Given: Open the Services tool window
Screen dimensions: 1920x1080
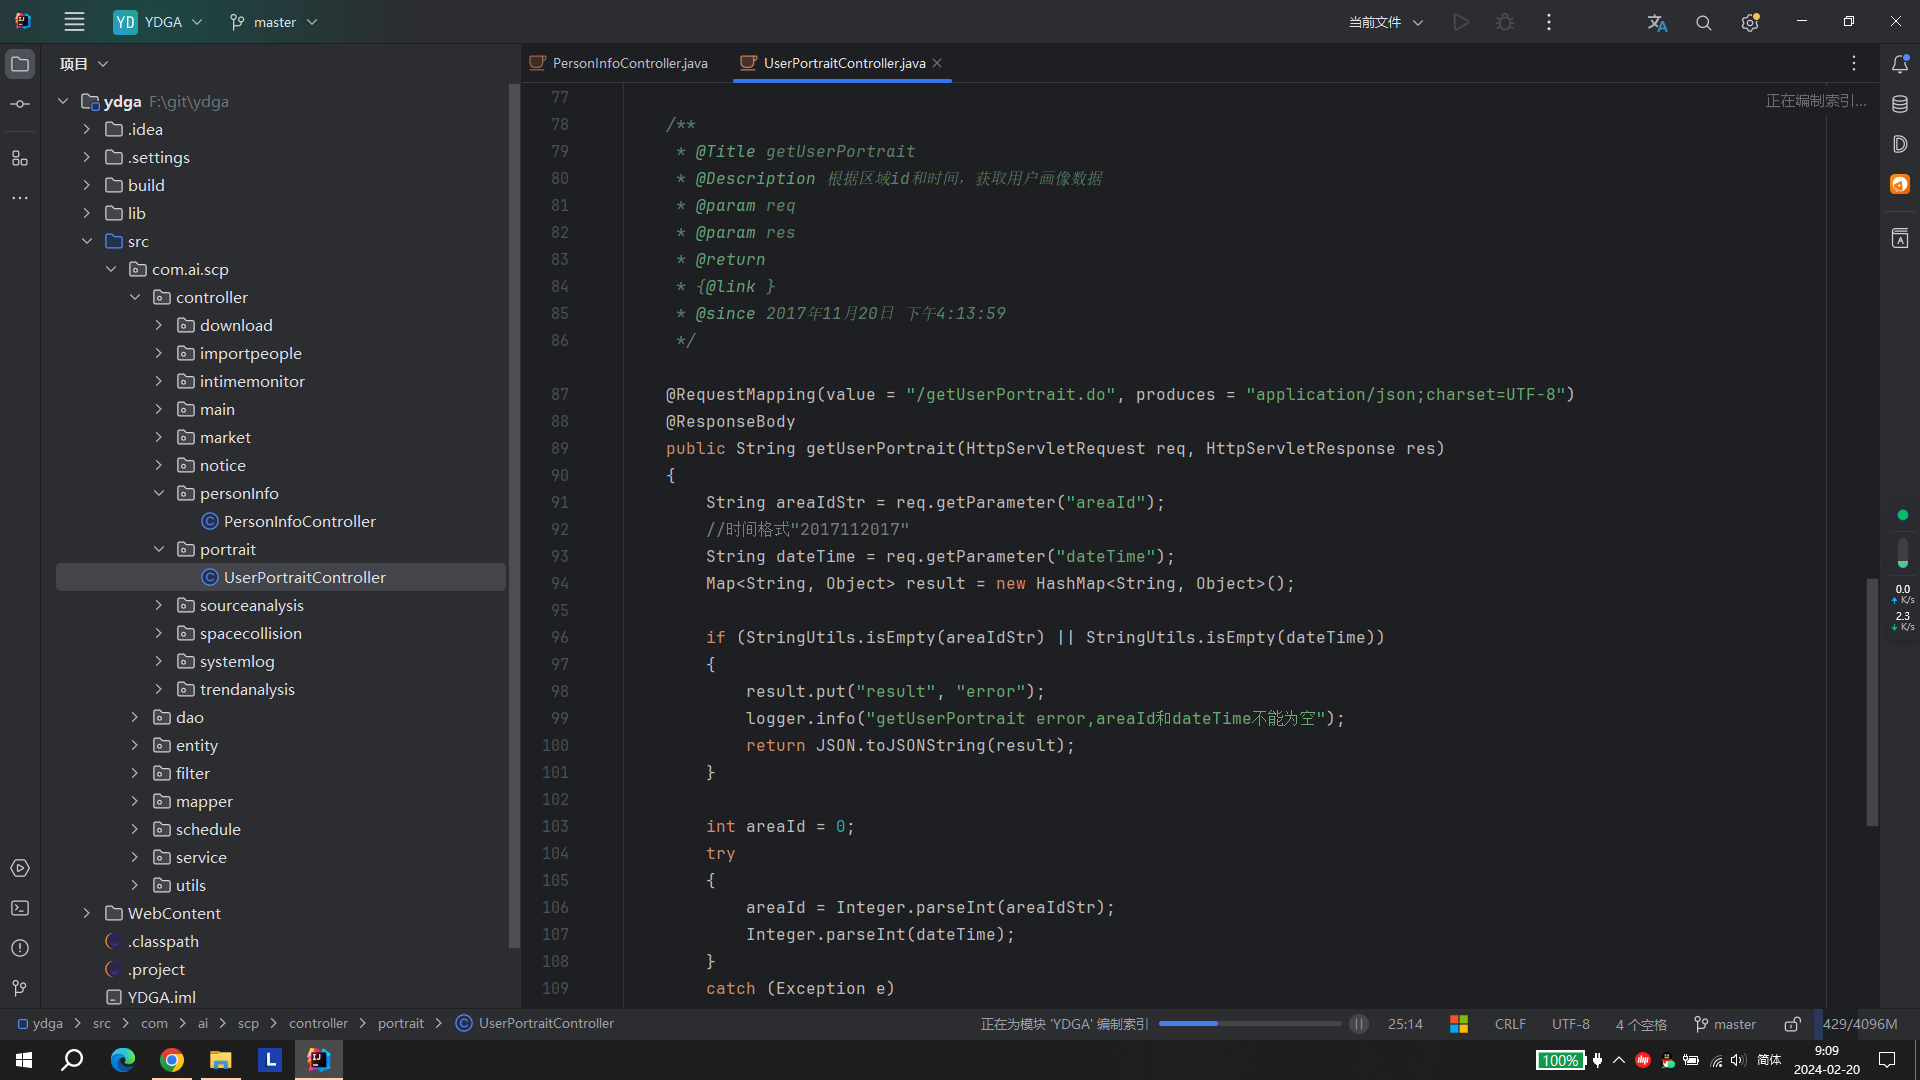Looking at the screenshot, I should click(20, 868).
